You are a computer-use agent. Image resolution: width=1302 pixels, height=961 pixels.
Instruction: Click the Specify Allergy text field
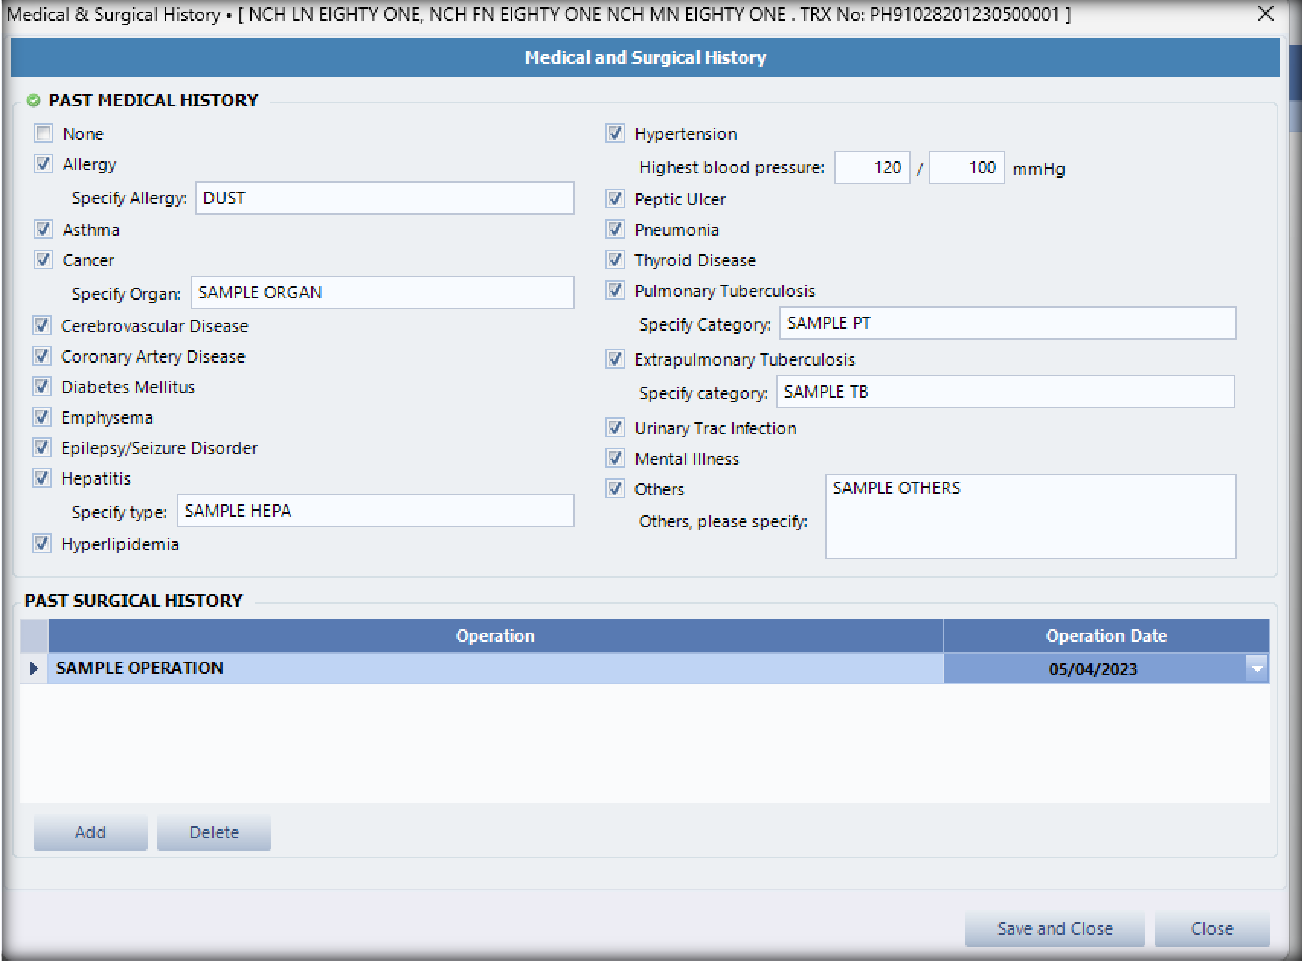pos(384,198)
